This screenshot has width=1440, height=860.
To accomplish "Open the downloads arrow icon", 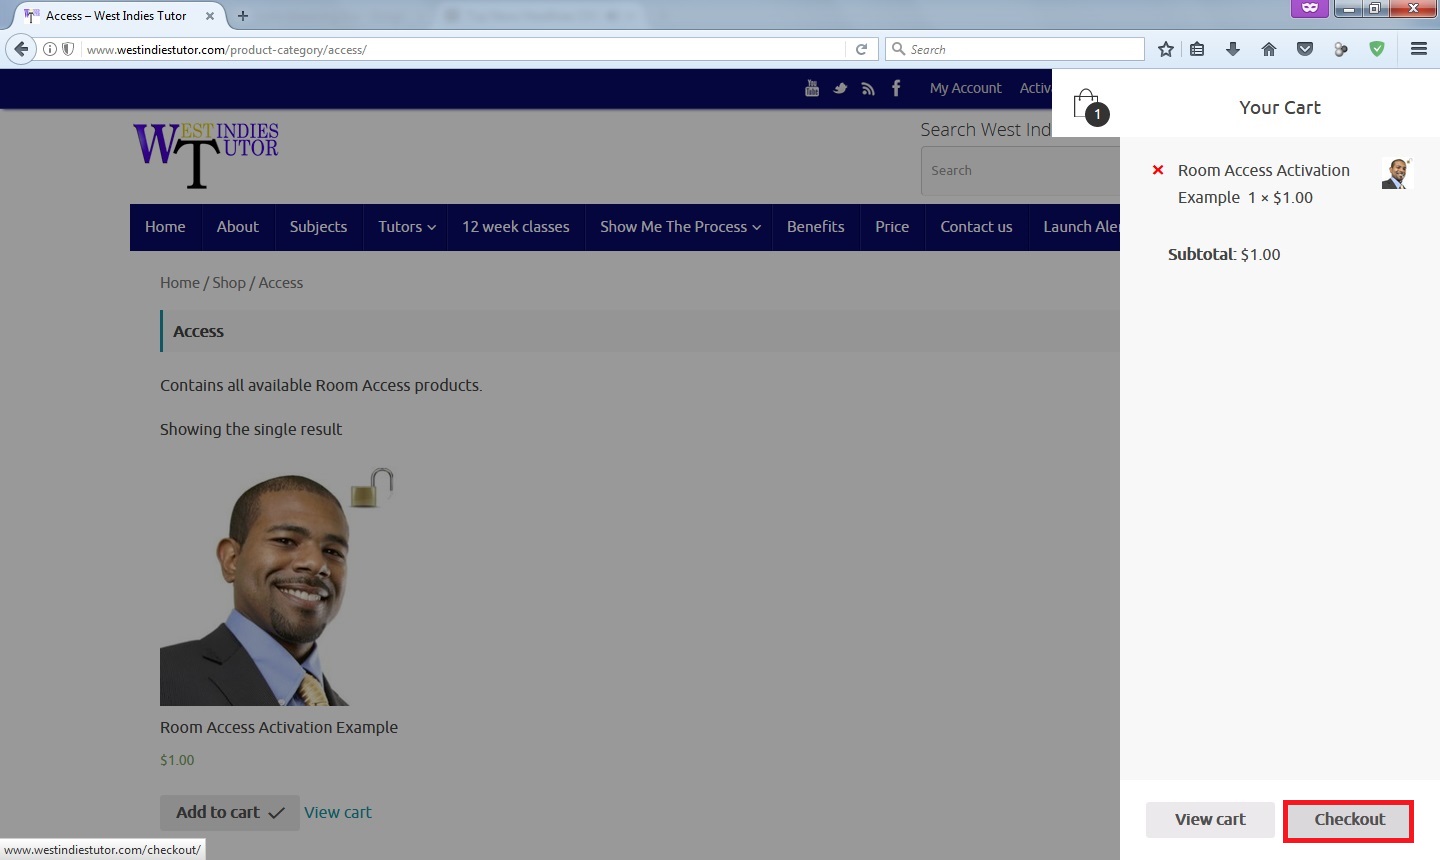I will coord(1233,49).
